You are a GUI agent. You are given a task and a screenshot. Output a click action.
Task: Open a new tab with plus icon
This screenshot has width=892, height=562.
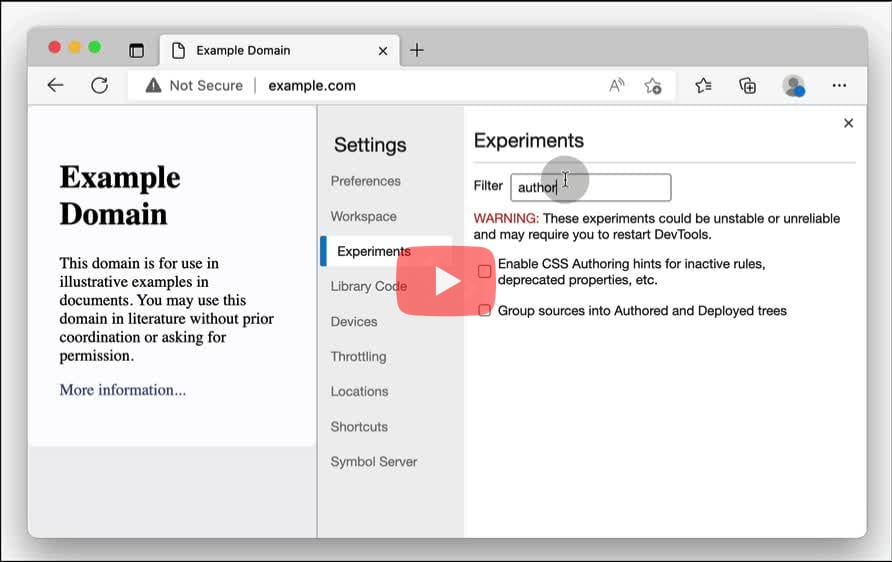[417, 50]
